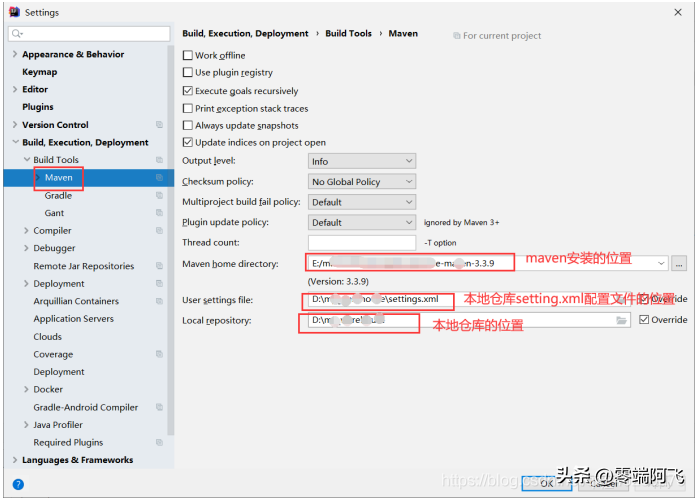Screen dimensions: 699x499
Task: Focus the settings search field
Action: point(89,33)
